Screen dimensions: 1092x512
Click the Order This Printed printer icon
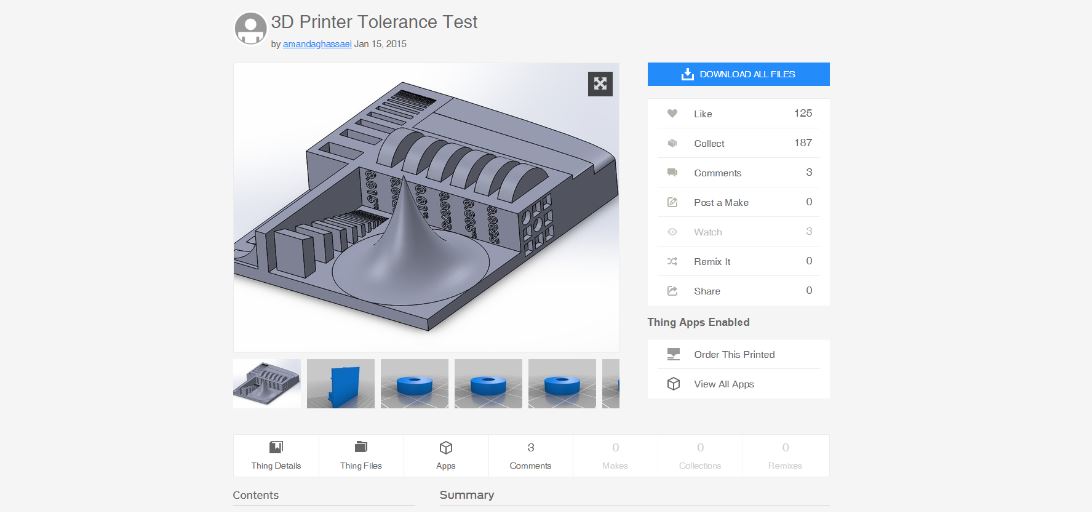tap(673, 355)
